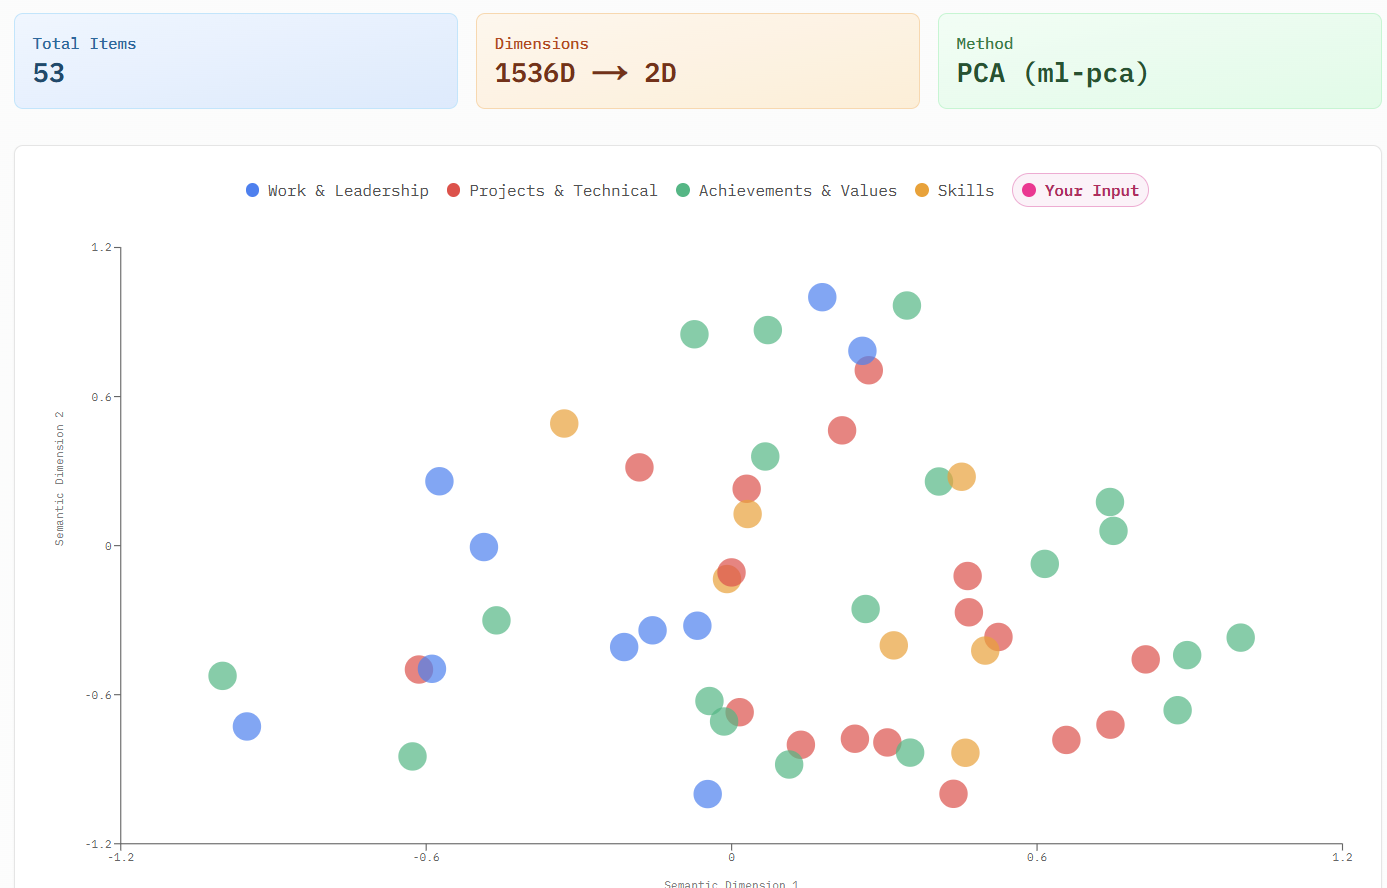
Task: Click the x-axis tick label -0.6
Action: [426, 857]
